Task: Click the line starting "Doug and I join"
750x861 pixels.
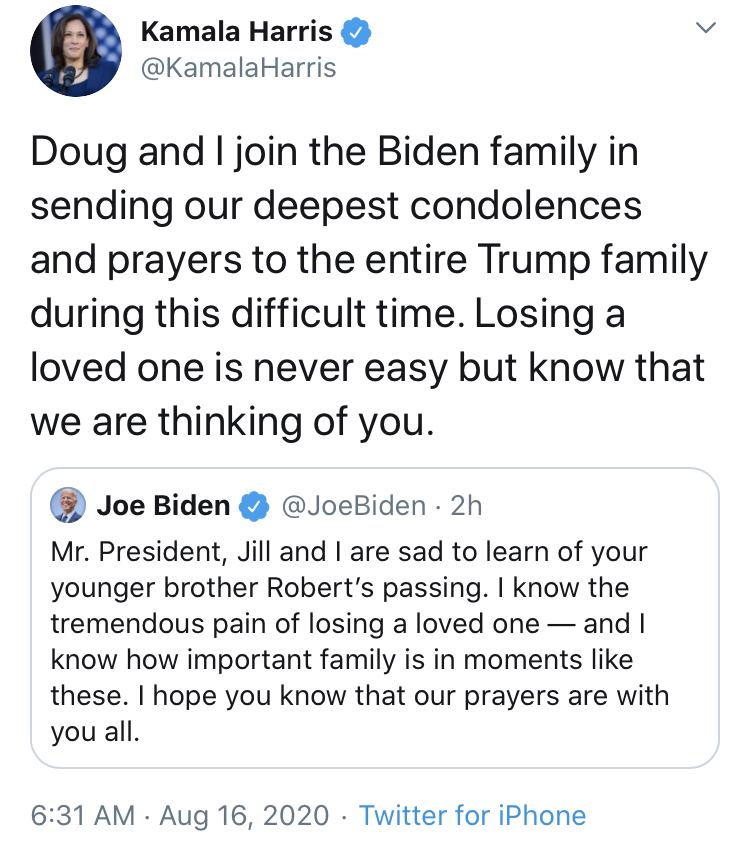Action: [334, 153]
